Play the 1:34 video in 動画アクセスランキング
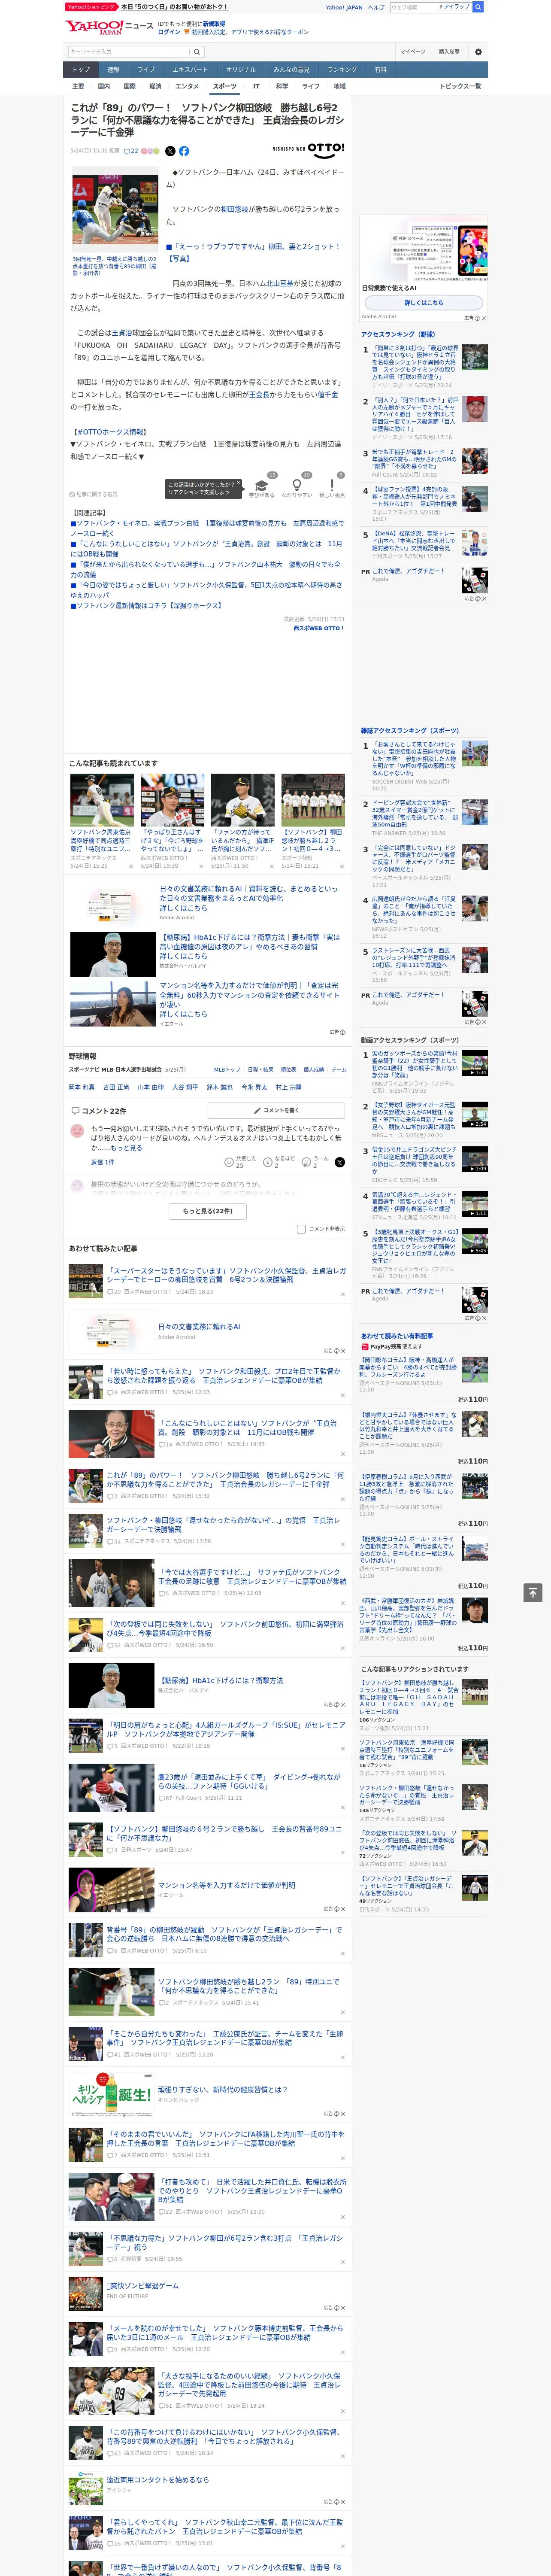 click(475, 1062)
